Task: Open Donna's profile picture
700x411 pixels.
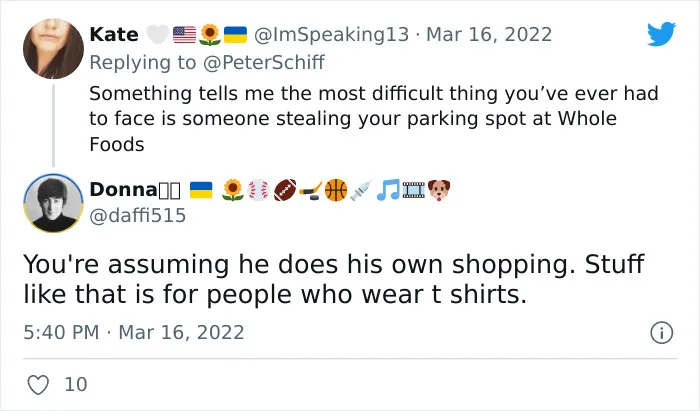Action: (x=53, y=203)
